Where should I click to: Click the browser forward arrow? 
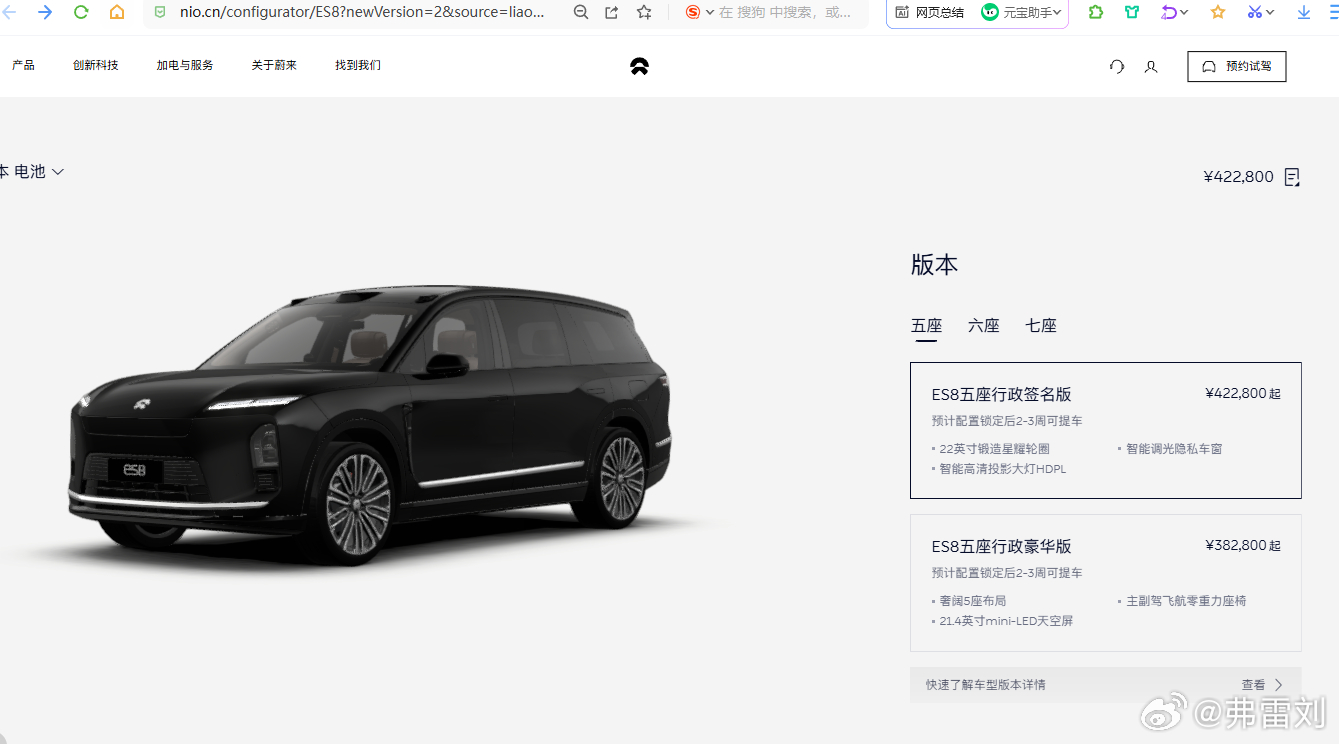point(45,12)
